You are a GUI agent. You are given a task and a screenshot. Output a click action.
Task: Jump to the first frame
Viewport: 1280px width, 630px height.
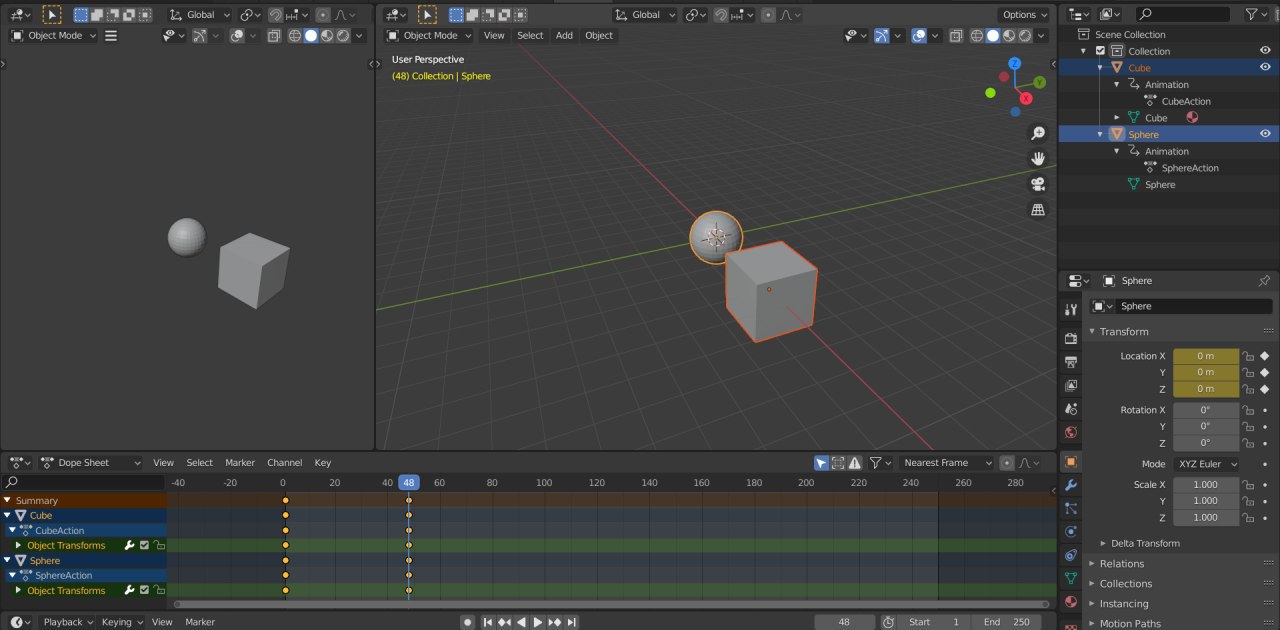point(488,622)
